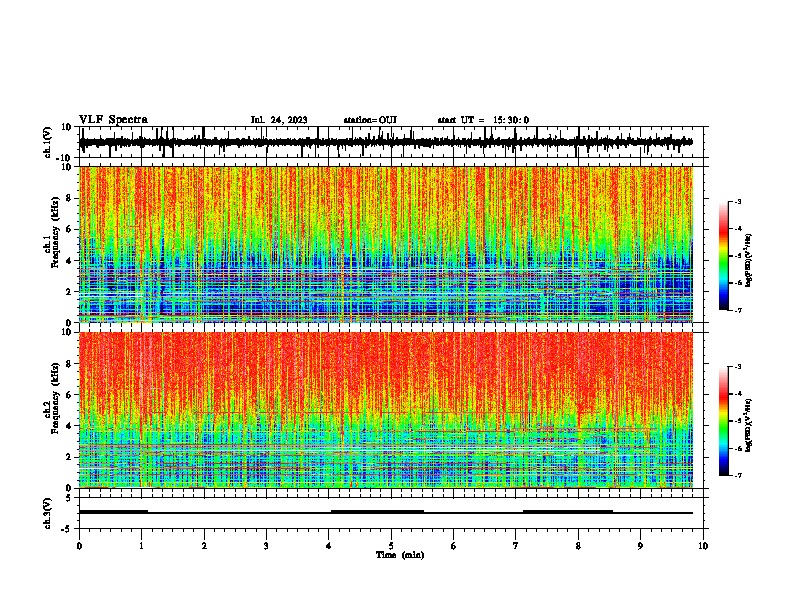Click the time axis tick label "2"
Screen dimensions: 792x612
[x=204, y=546]
